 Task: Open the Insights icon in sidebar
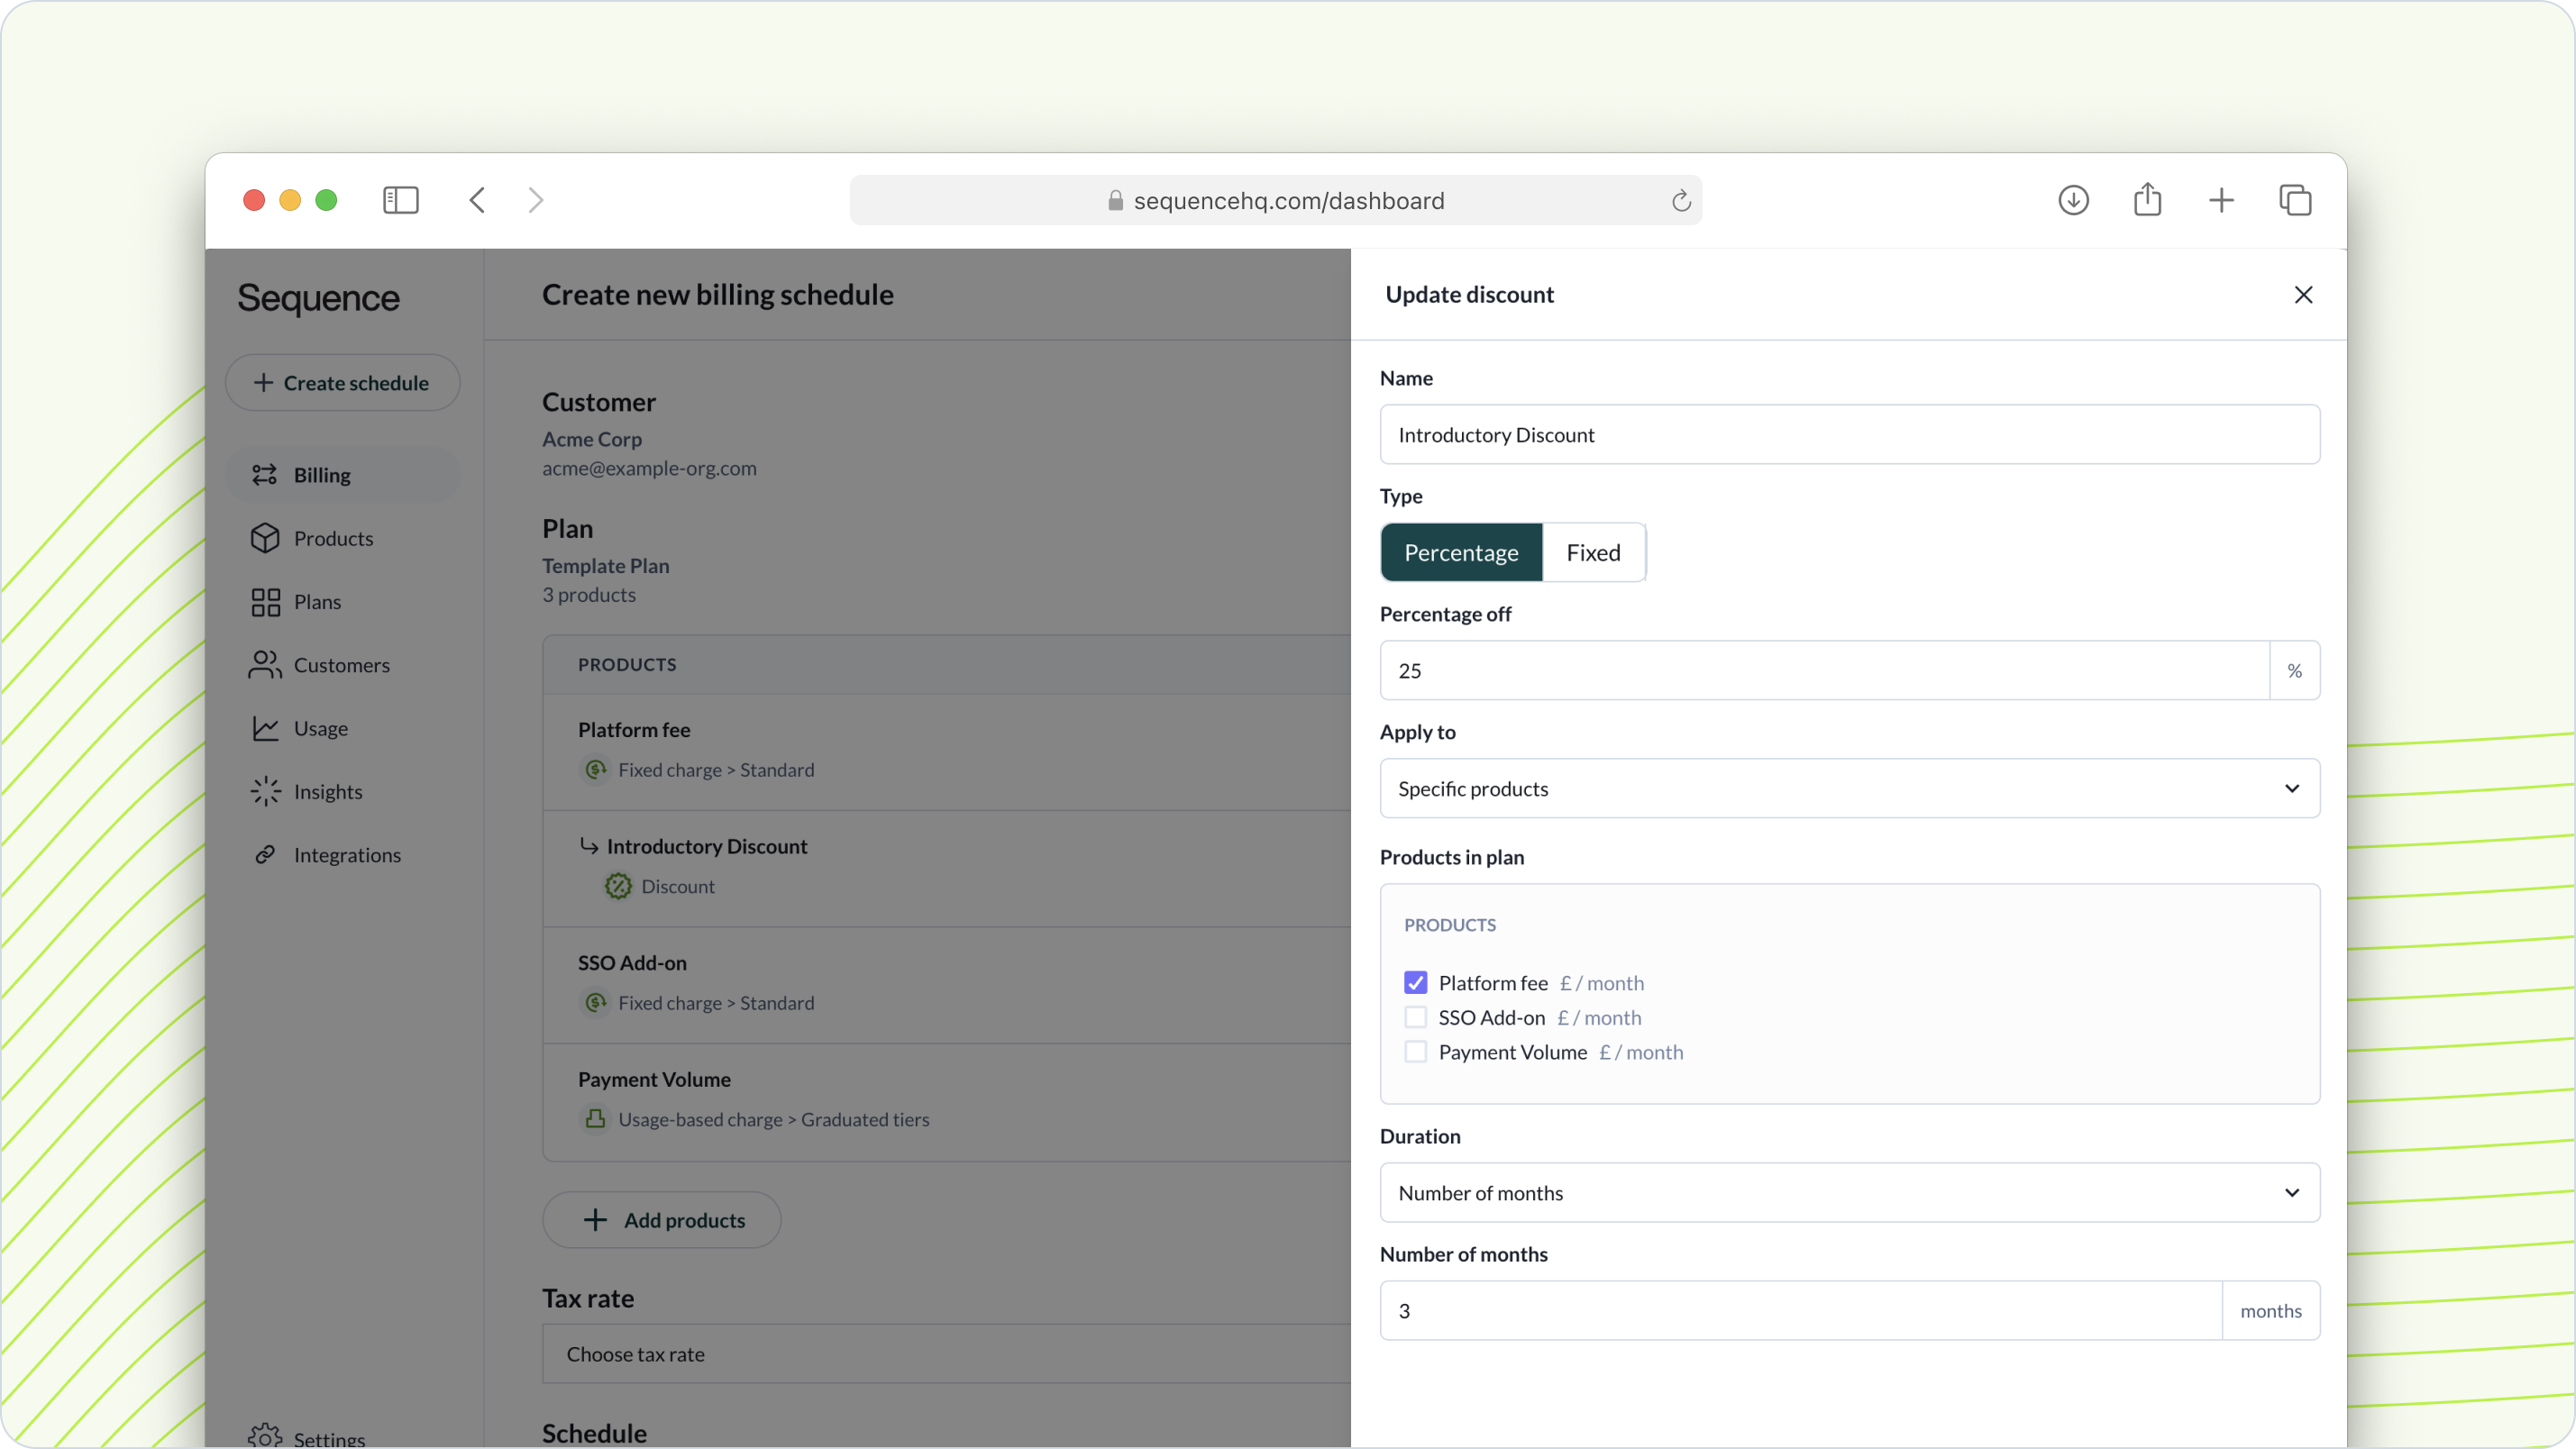click(x=265, y=791)
